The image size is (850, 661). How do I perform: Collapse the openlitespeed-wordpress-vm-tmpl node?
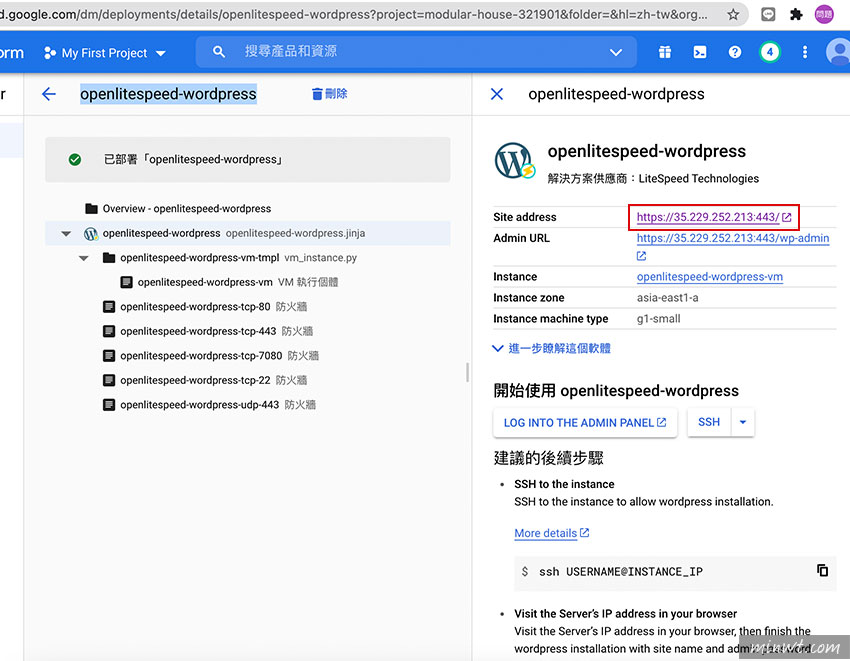(x=83, y=258)
